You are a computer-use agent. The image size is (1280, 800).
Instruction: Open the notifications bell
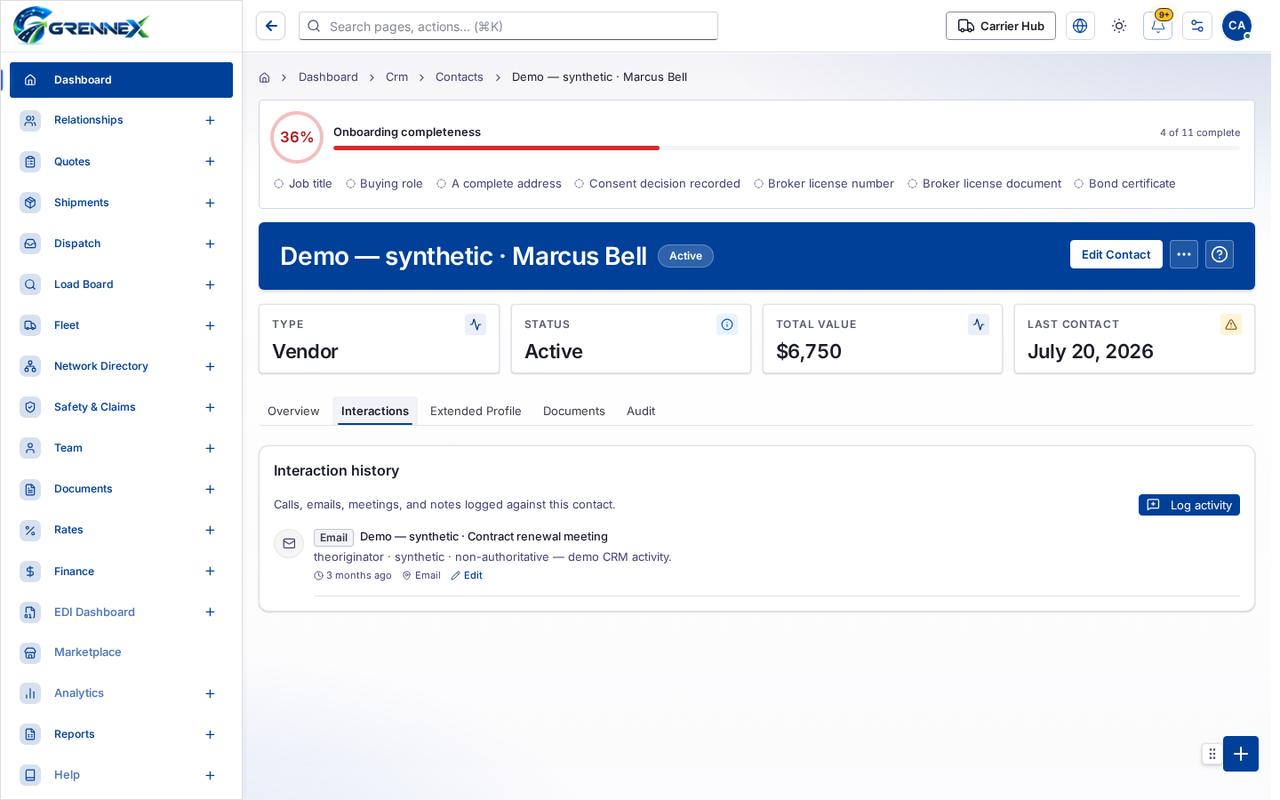pyautogui.click(x=1158, y=26)
